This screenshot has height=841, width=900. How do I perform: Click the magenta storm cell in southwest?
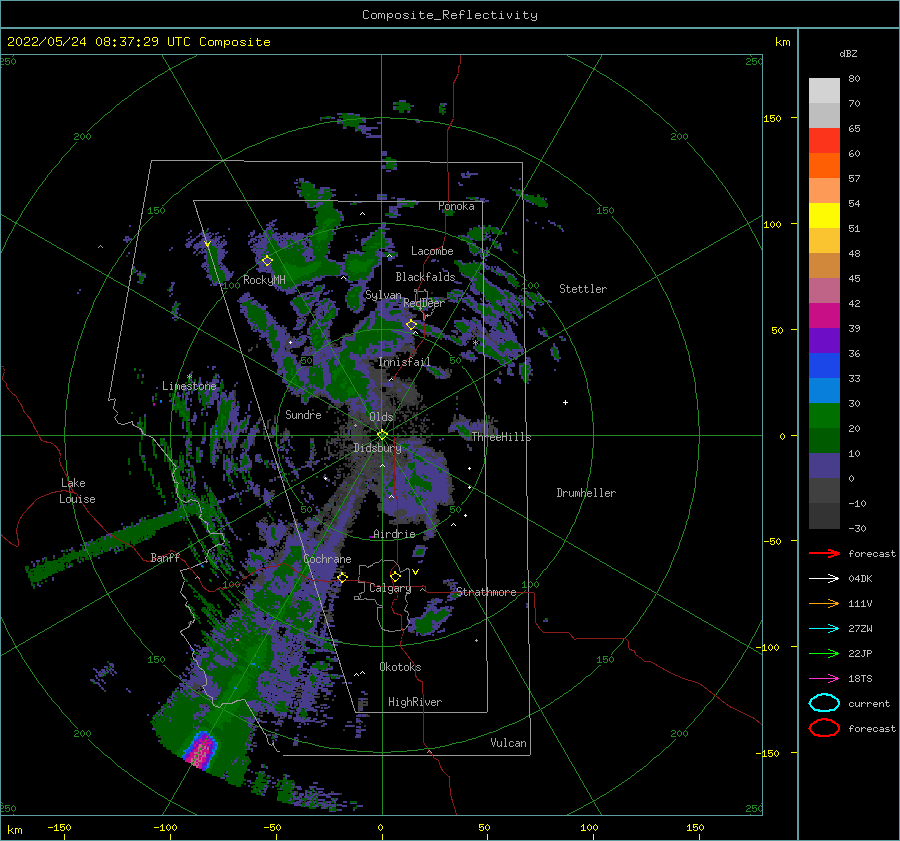[201, 751]
